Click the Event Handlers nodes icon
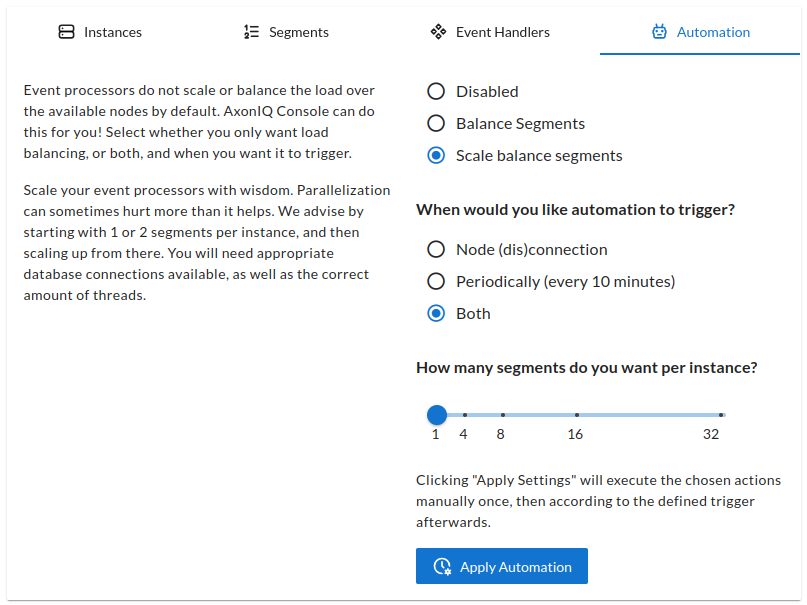This screenshot has height=605, width=807. tap(439, 31)
